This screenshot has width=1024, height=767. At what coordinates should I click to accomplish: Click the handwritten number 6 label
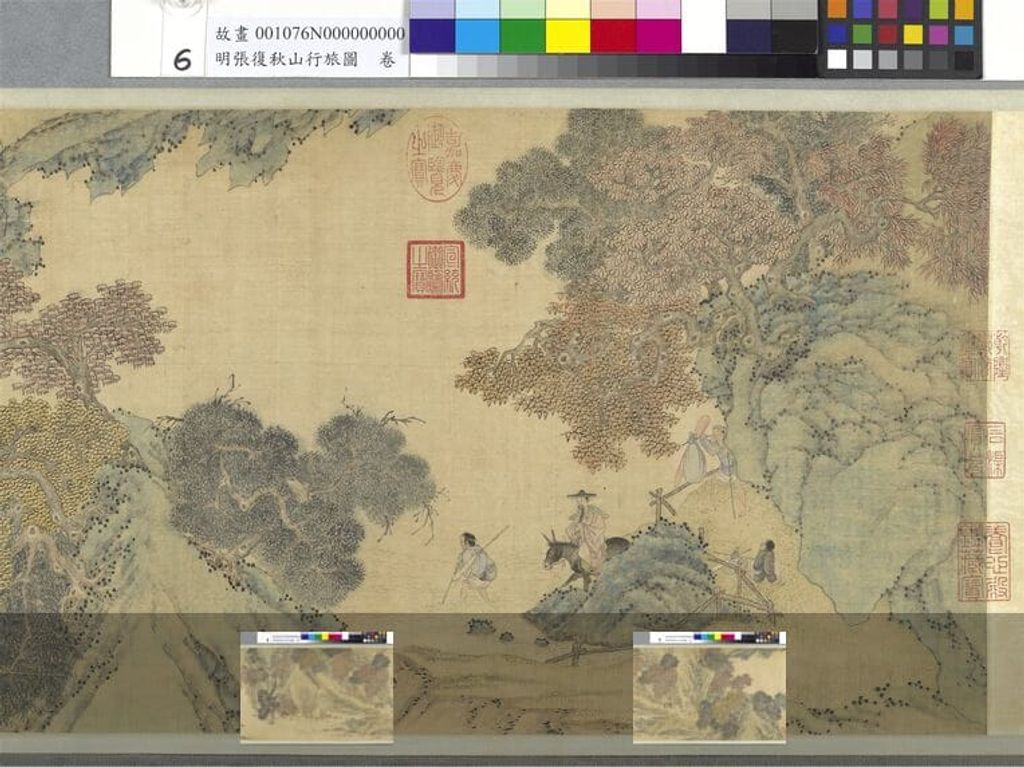[x=183, y=60]
